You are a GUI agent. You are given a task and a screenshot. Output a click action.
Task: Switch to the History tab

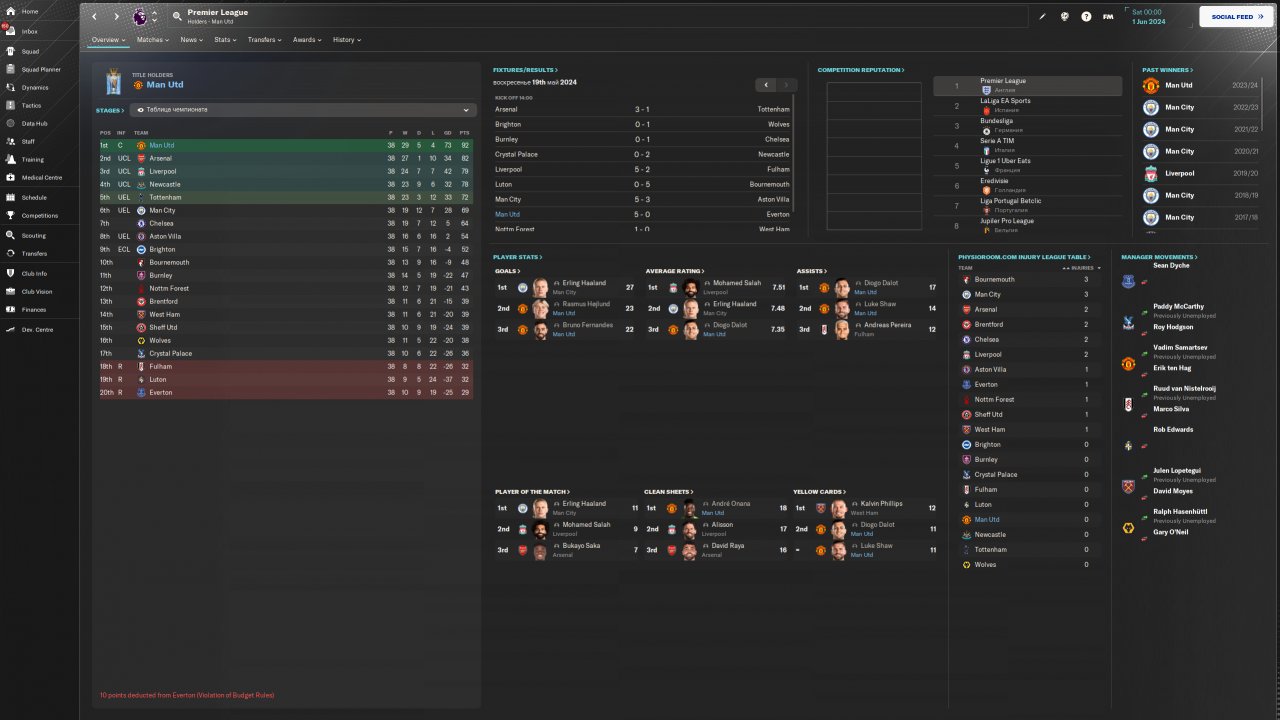[x=346, y=40]
